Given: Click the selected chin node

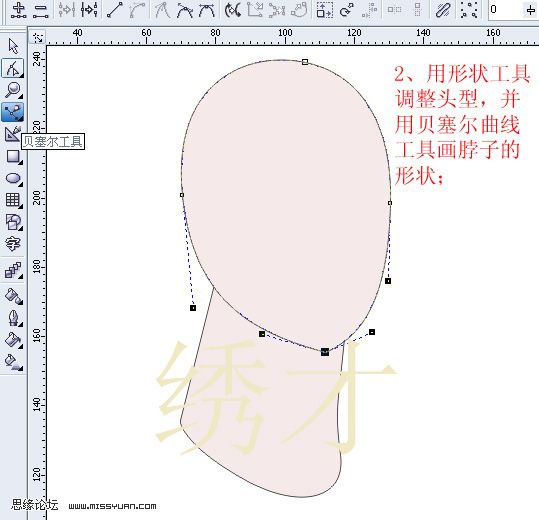Looking at the screenshot, I should [x=325, y=352].
